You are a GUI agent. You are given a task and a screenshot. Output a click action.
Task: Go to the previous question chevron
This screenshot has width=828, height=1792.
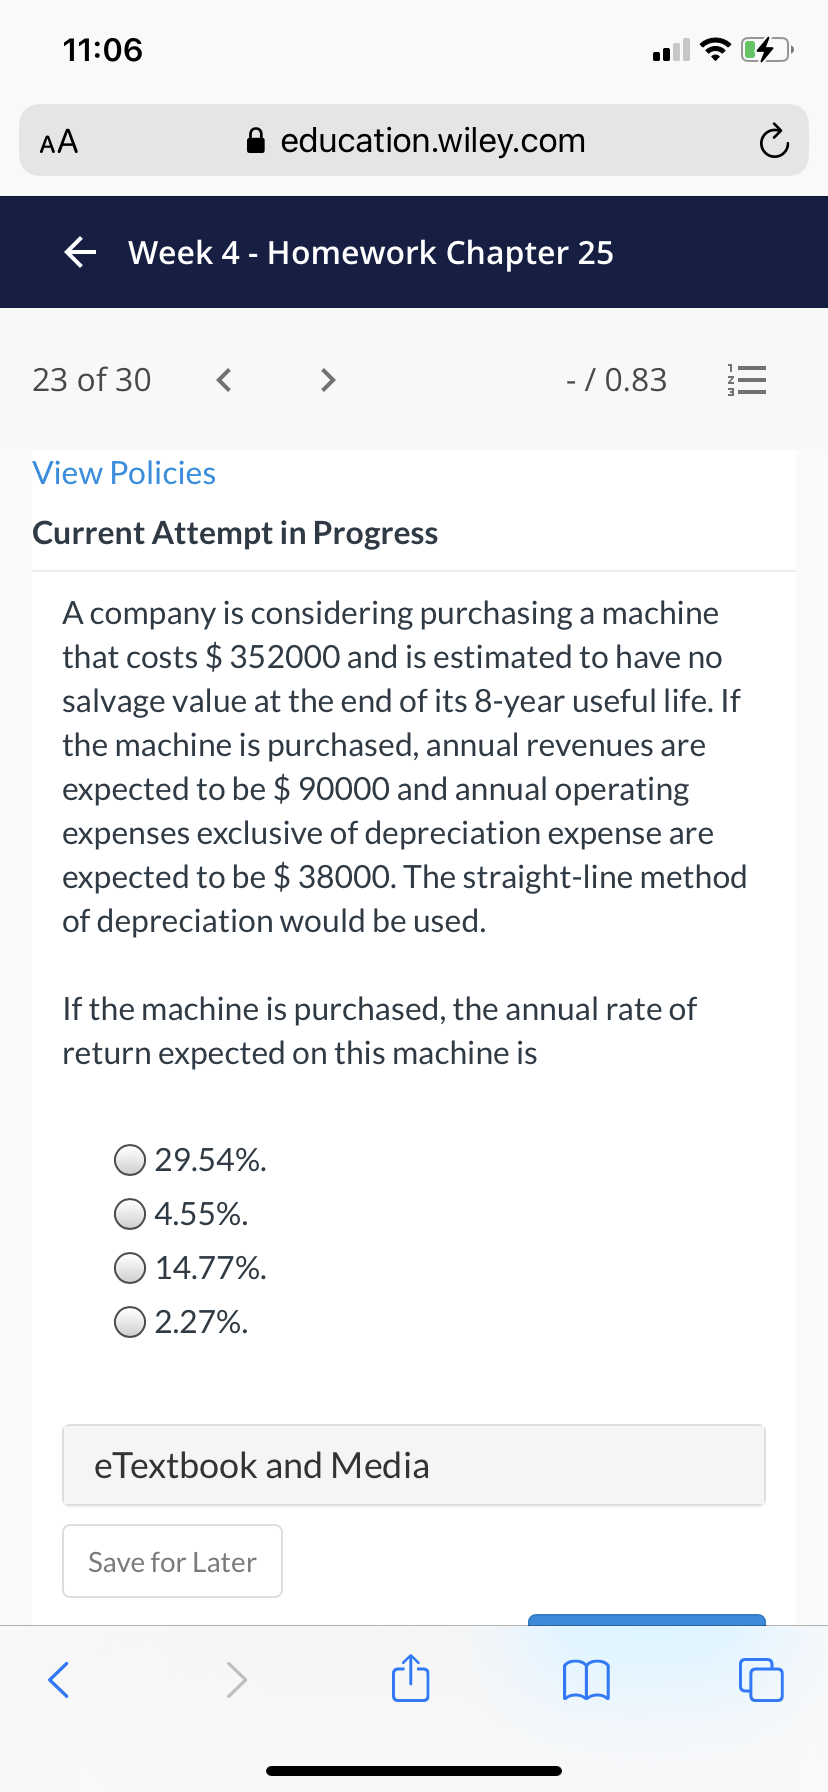click(224, 380)
